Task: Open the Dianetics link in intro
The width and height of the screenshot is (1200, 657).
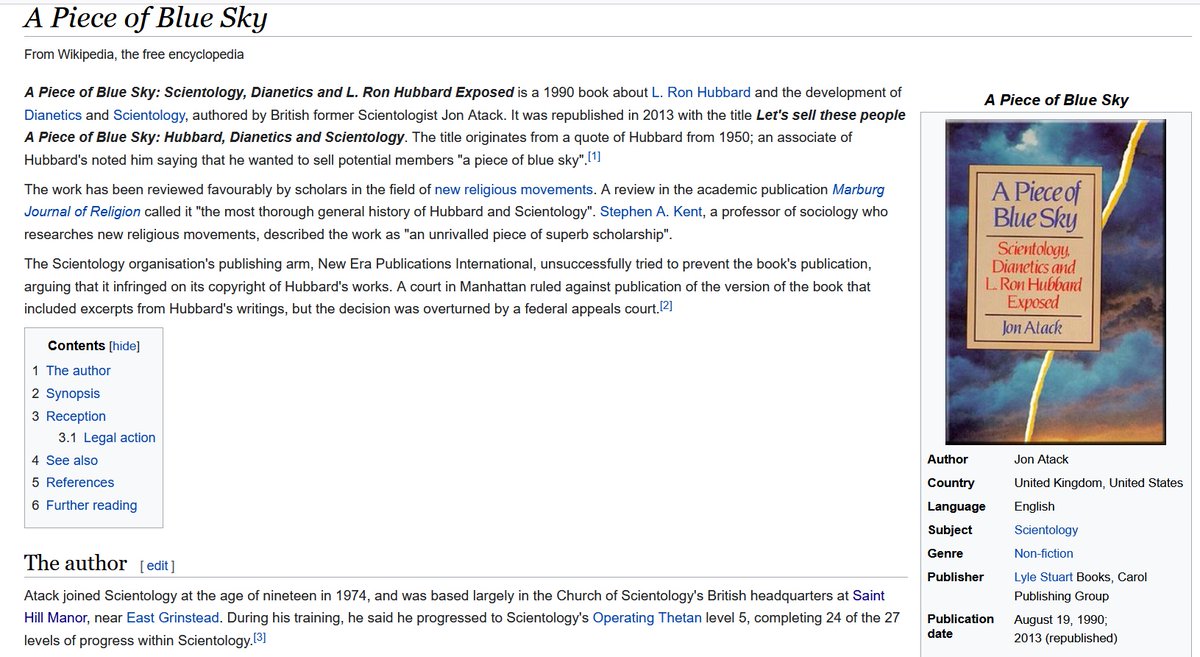Action: click(53, 115)
